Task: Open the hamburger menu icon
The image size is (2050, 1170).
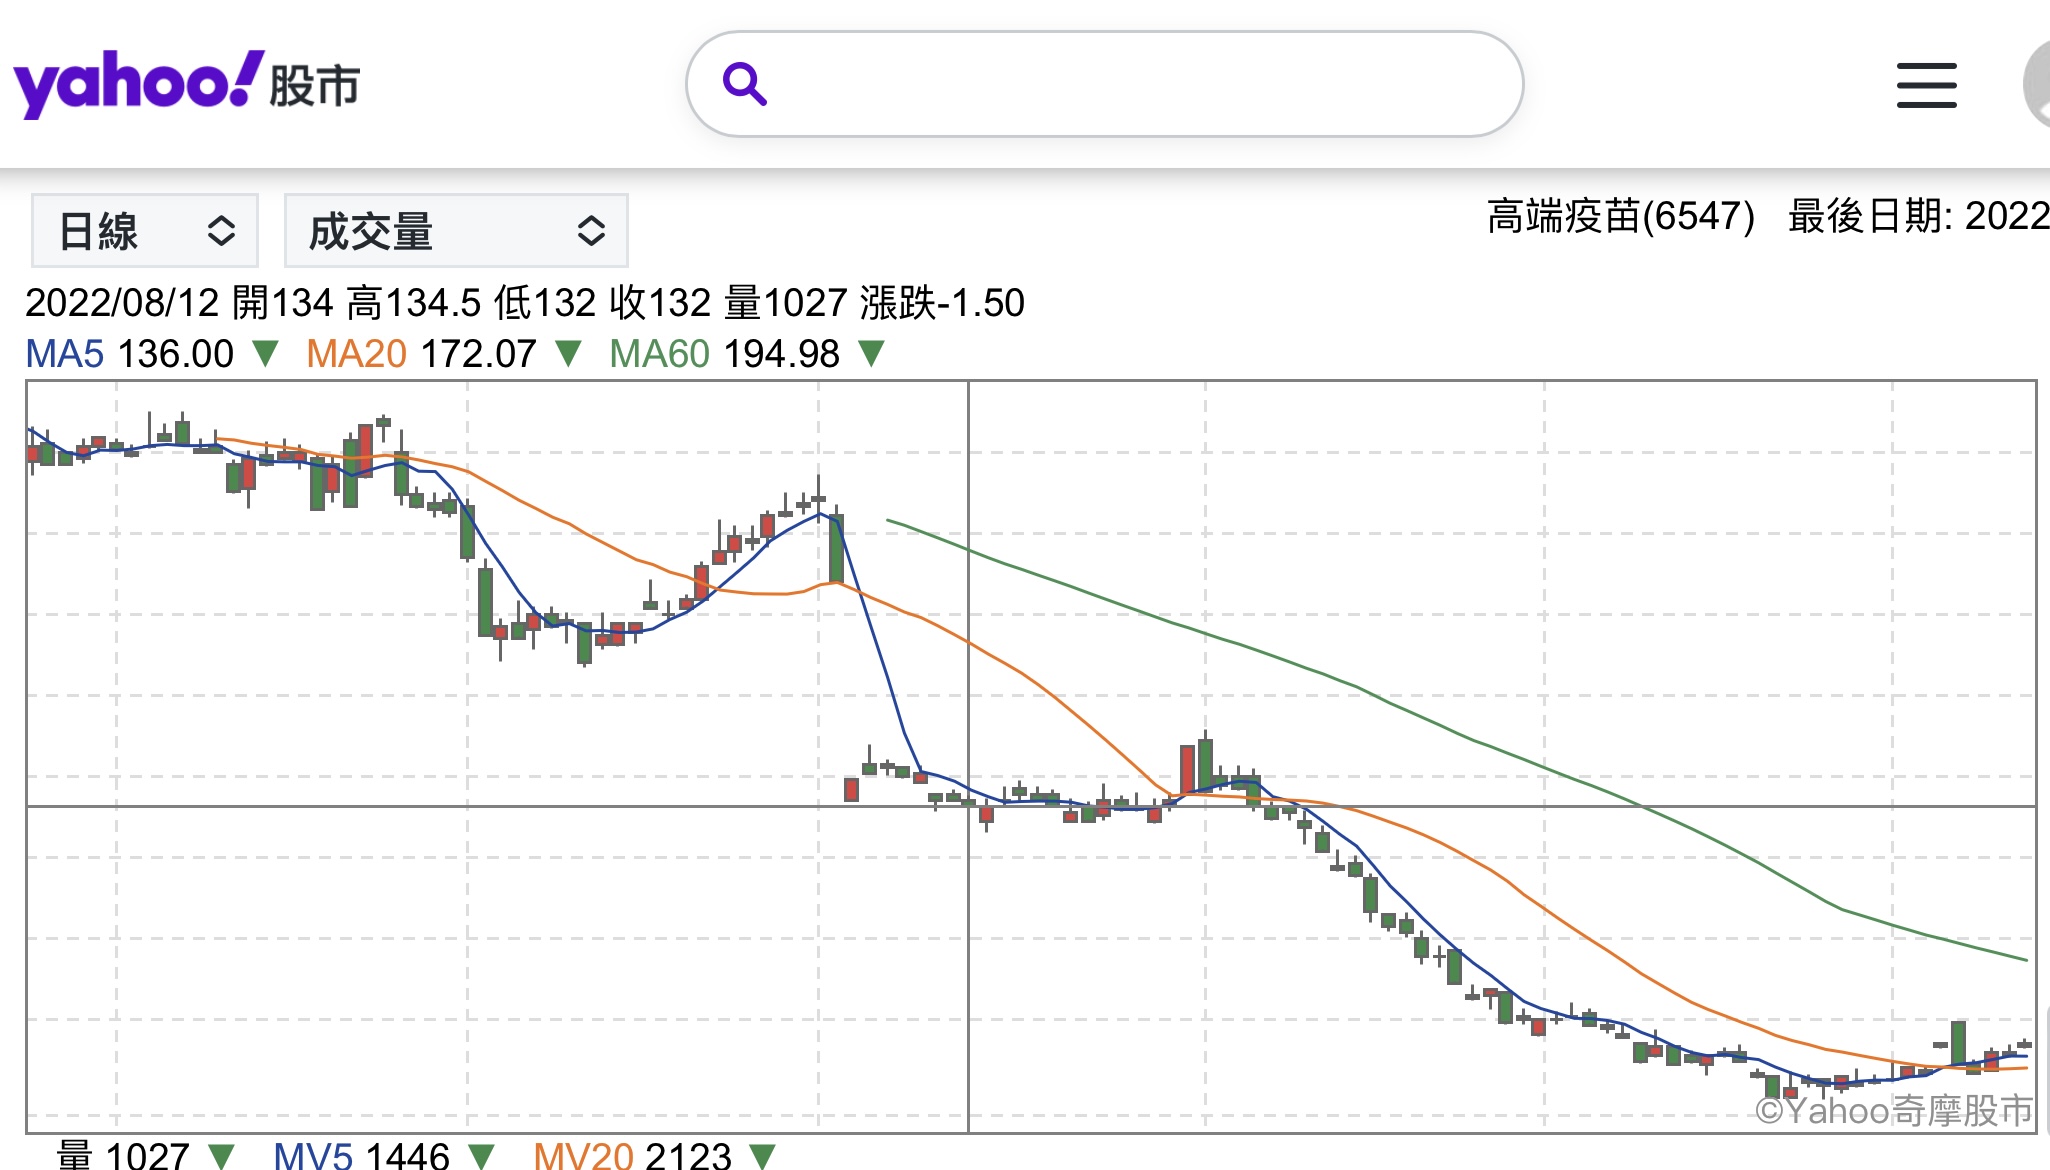Action: pyautogui.click(x=1926, y=85)
